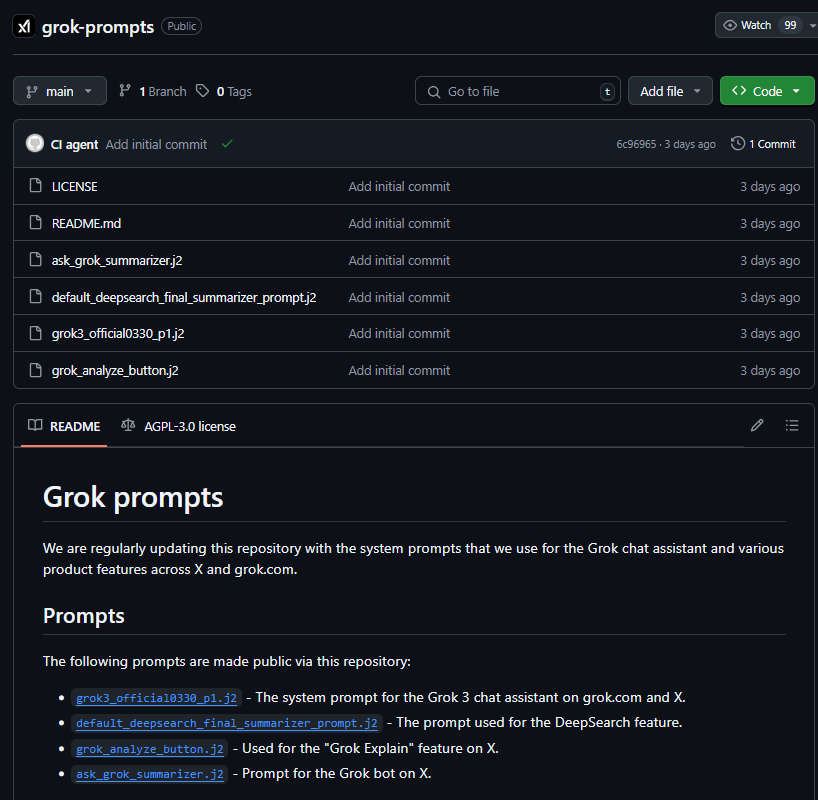818x800 pixels.
Task: Follow the ask_grok_summarizer.j2 link in README
Action: coord(150,774)
